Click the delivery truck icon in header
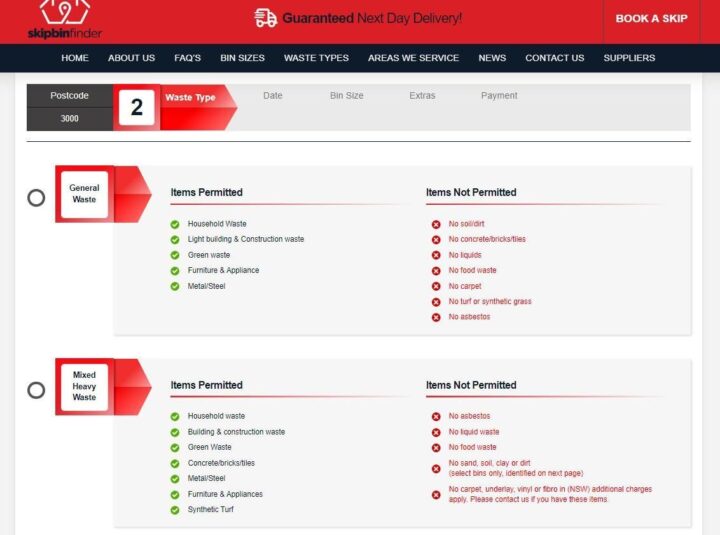This screenshot has width=720, height=535. click(x=265, y=18)
